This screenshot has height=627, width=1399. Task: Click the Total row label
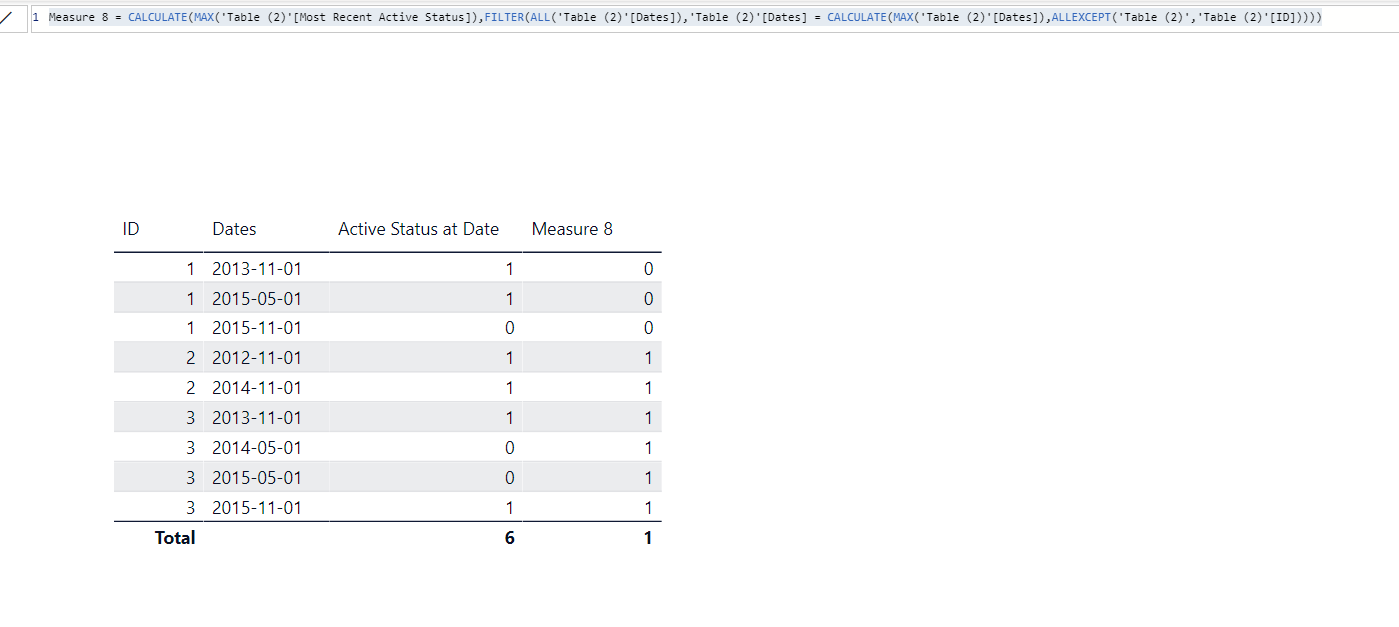[175, 538]
